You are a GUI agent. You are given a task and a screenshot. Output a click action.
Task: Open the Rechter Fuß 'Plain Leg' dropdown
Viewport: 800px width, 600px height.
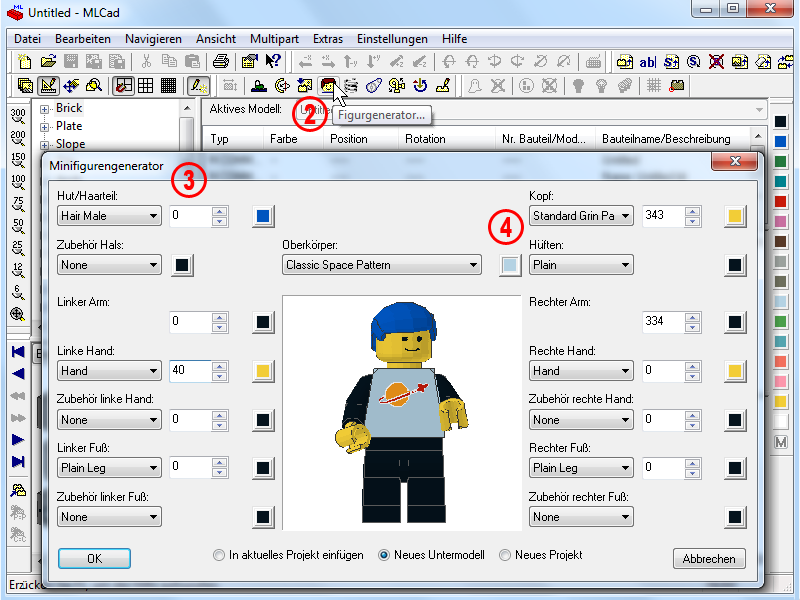coord(581,468)
